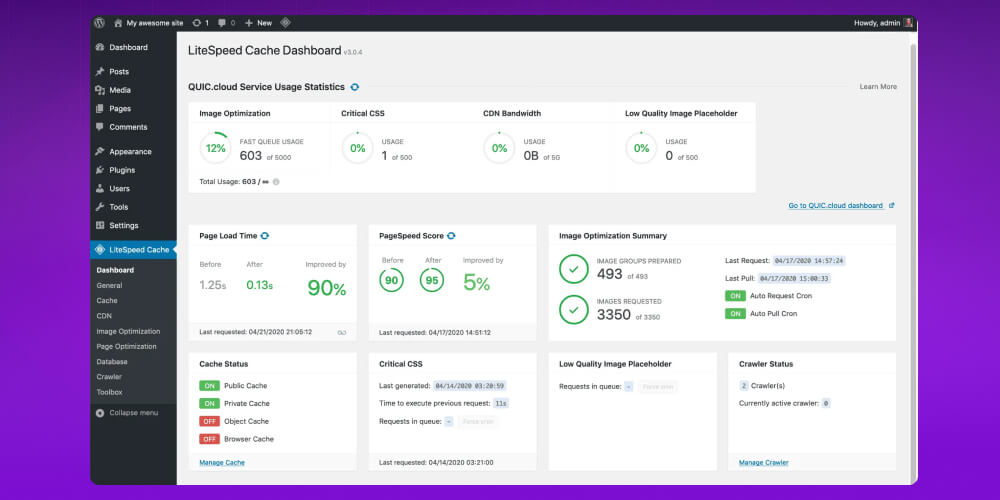Toggle the Object Cache OFF badge
The height and width of the screenshot is (500, 1000).
tap(209, 421)
